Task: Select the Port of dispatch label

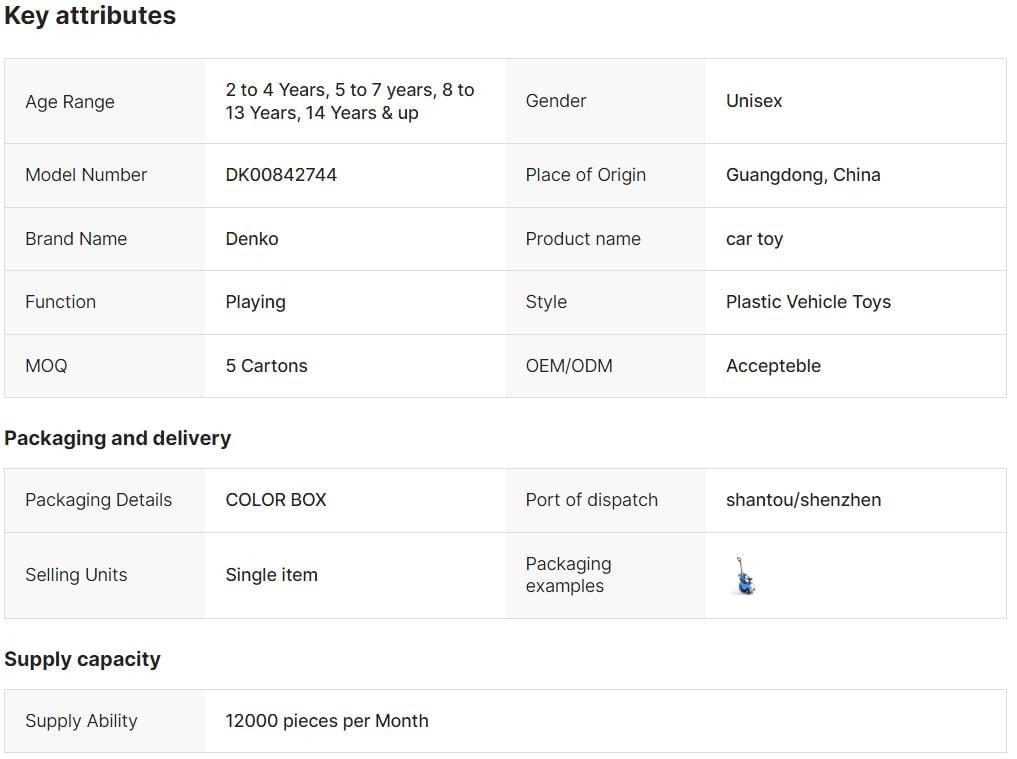Action: coord(591,500)
